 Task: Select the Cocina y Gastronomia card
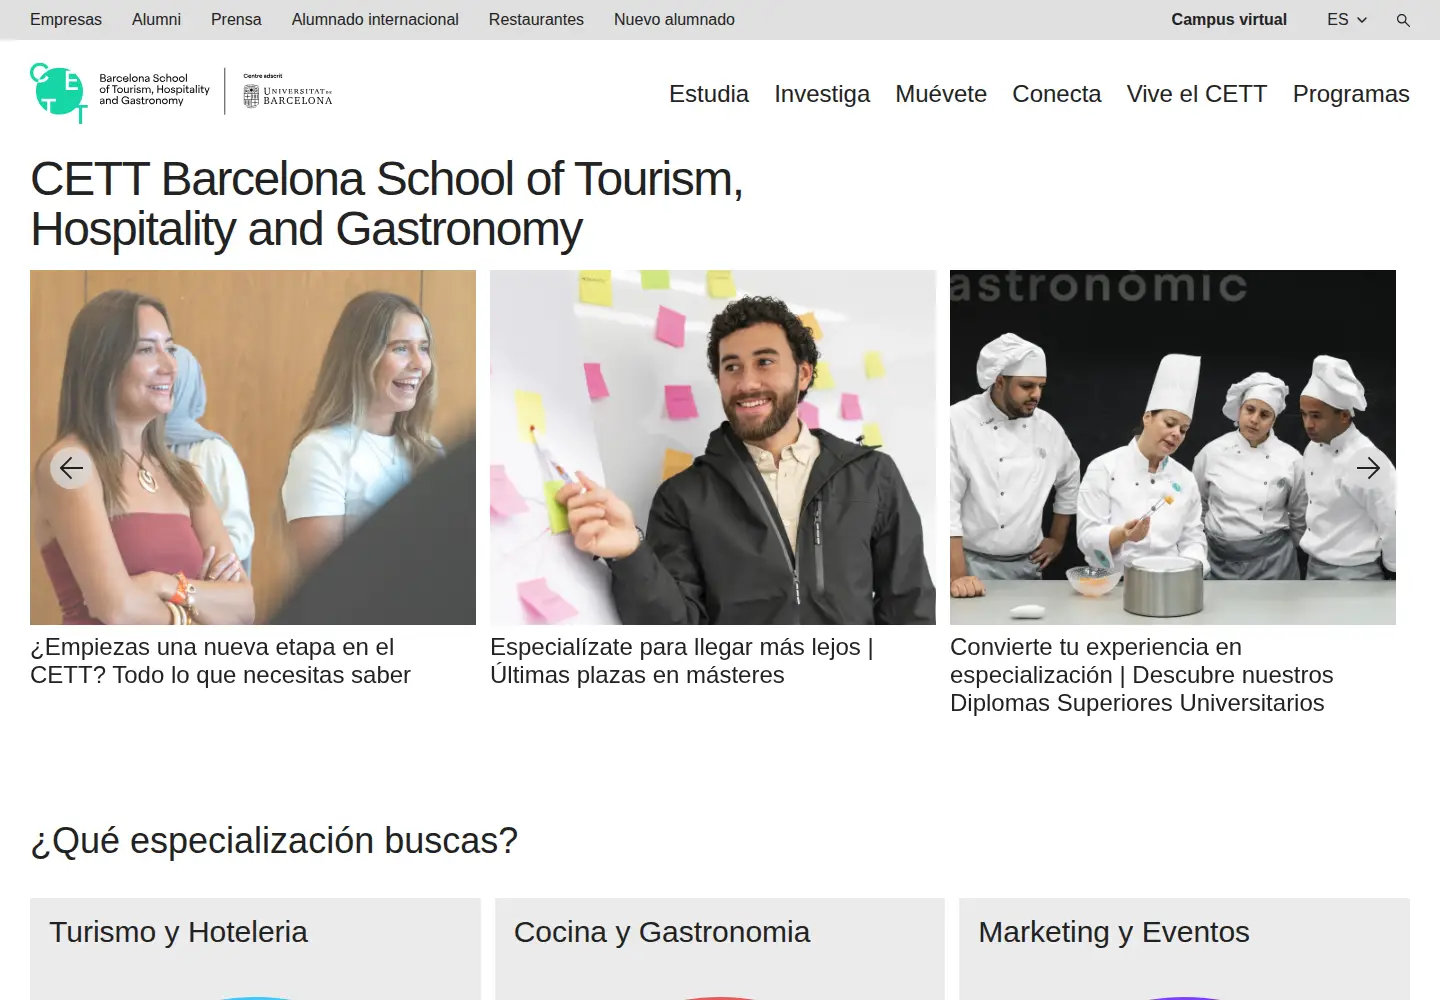720,948
